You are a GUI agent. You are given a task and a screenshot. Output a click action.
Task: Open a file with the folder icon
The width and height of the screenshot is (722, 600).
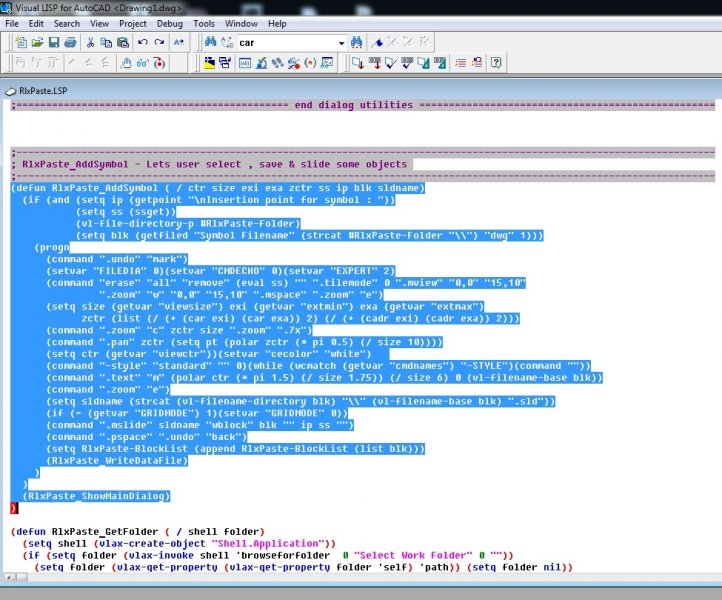click(38, 43)
